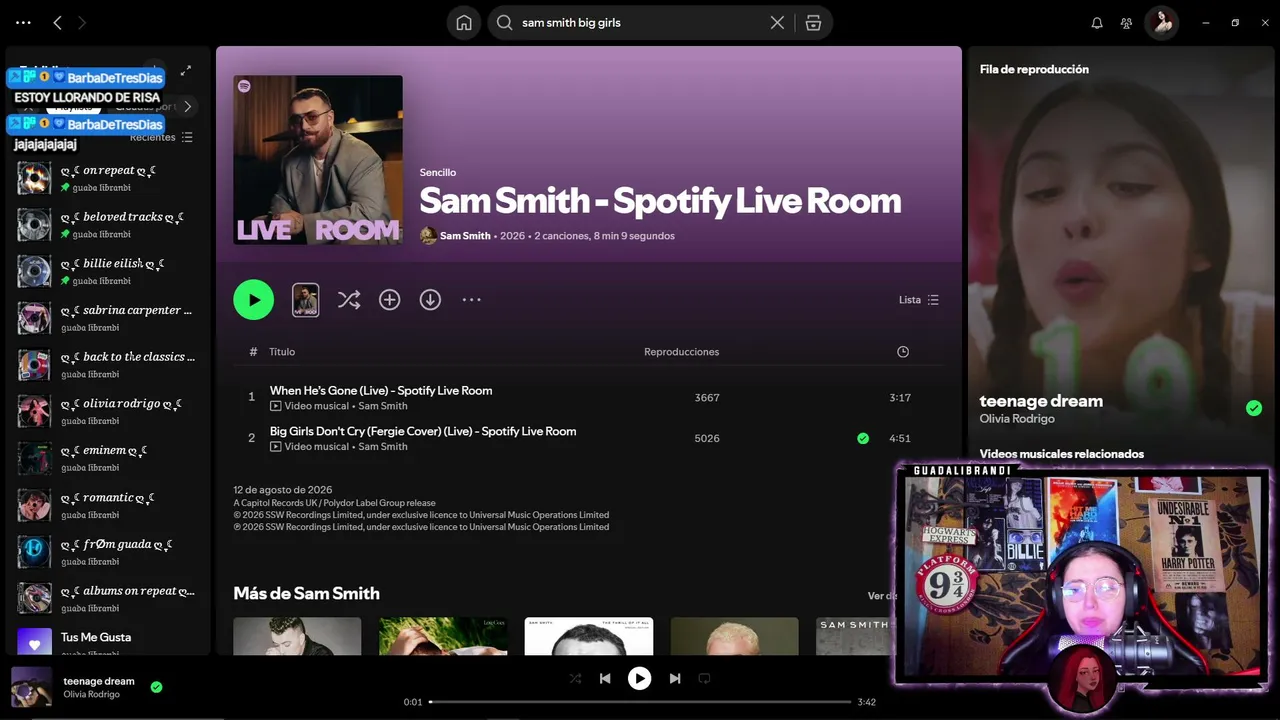Open the 'frØm guada' playlist
Viewport: 1280px width, 720px height.
[108, 552]
